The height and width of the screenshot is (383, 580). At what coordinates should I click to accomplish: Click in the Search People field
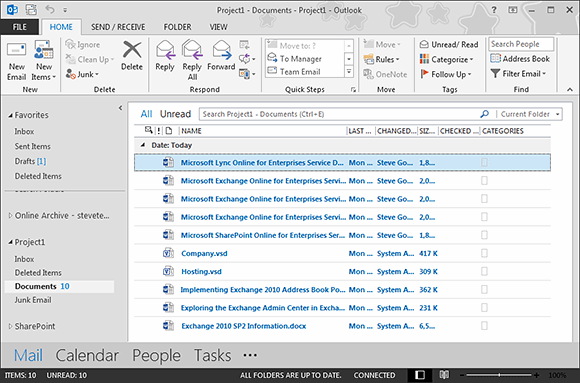[x=521, y=44]
